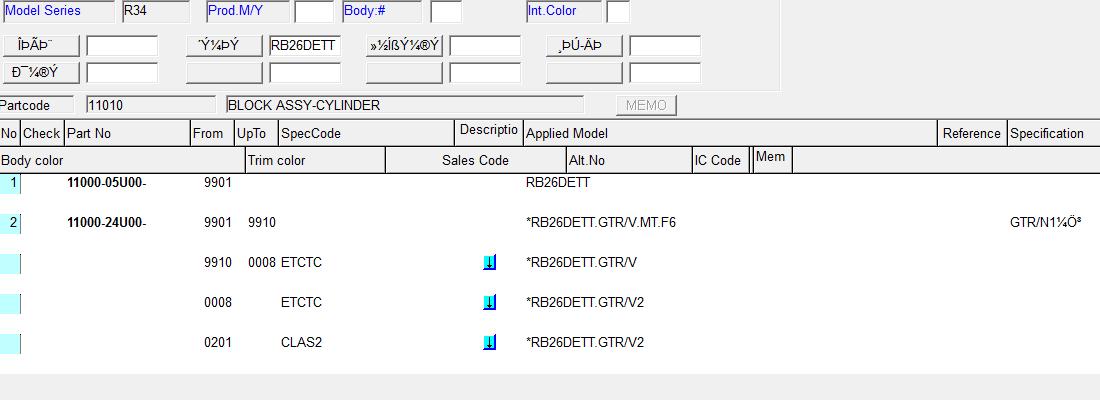
Task: Click the Applied Model column header
Action: click(730, 133)
